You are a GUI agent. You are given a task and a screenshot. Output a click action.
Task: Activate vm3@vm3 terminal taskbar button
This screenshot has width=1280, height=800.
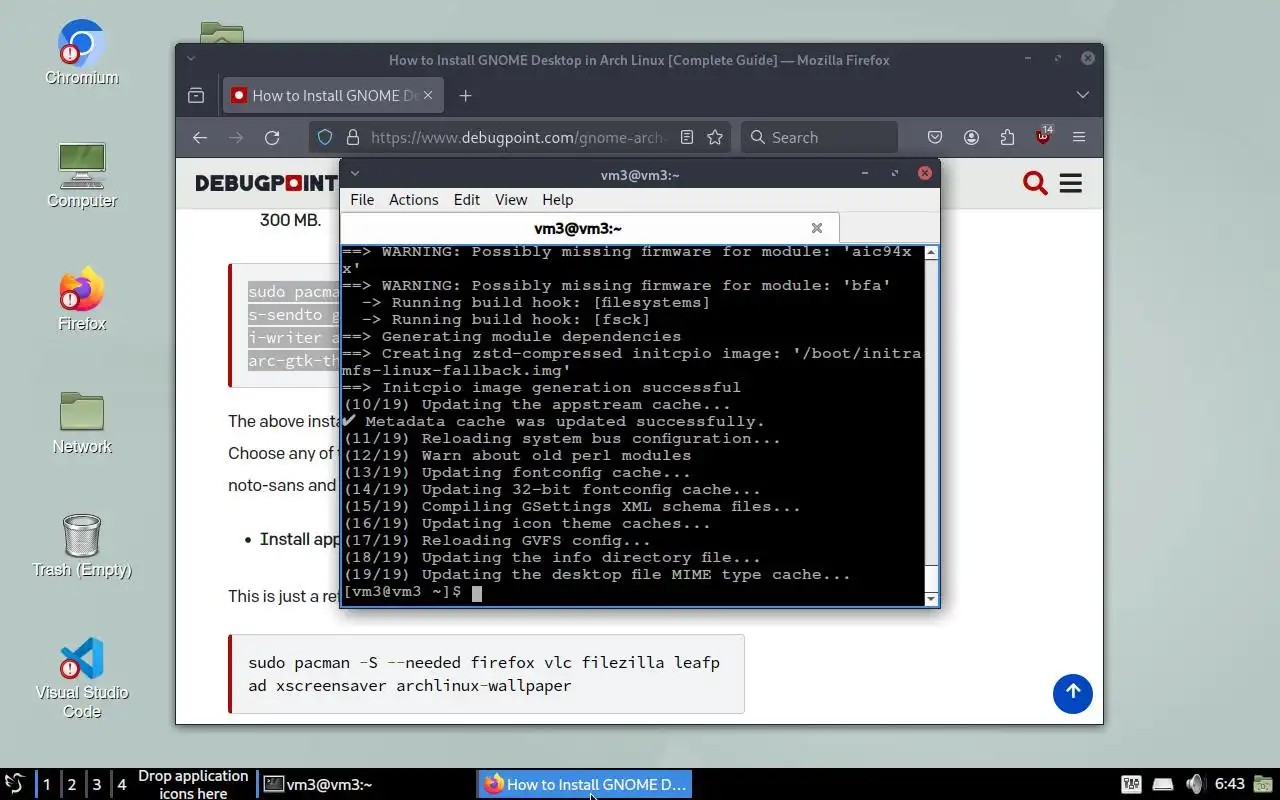point(366,784)
